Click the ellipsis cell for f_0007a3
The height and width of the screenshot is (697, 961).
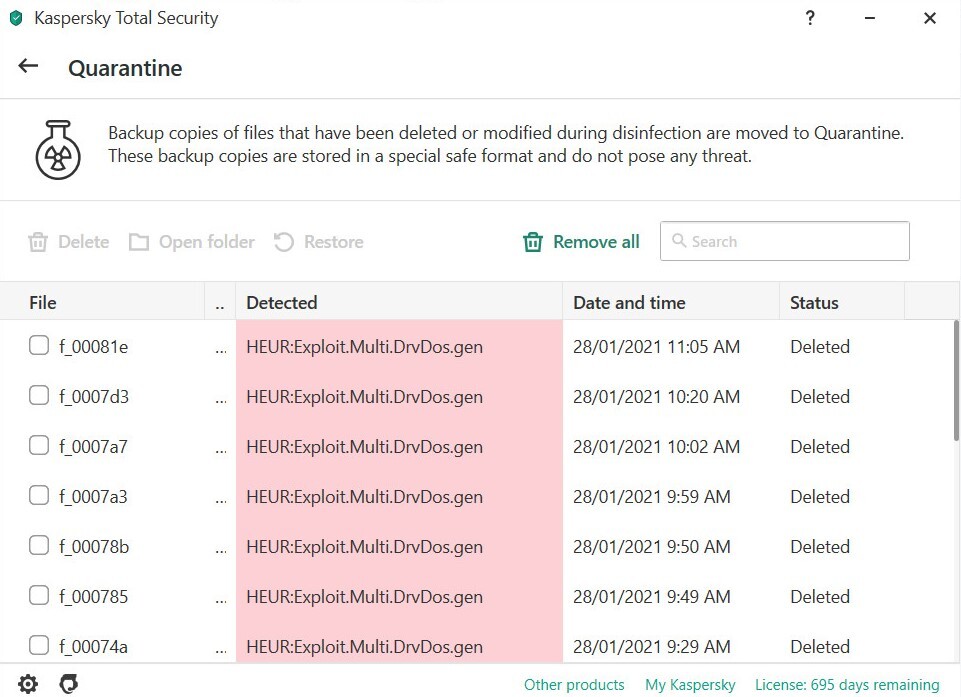click(221, 500)
